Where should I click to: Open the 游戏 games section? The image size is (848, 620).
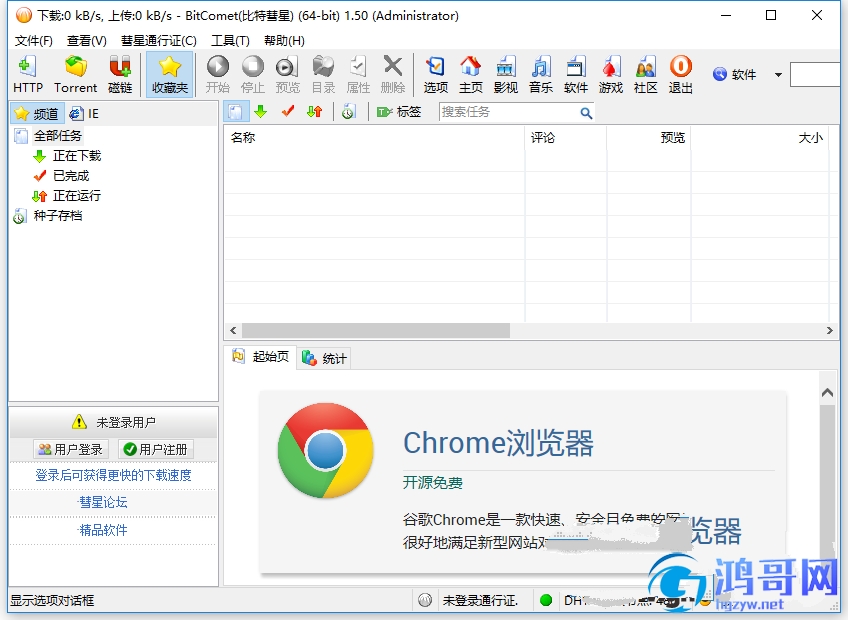coord(611,75)
